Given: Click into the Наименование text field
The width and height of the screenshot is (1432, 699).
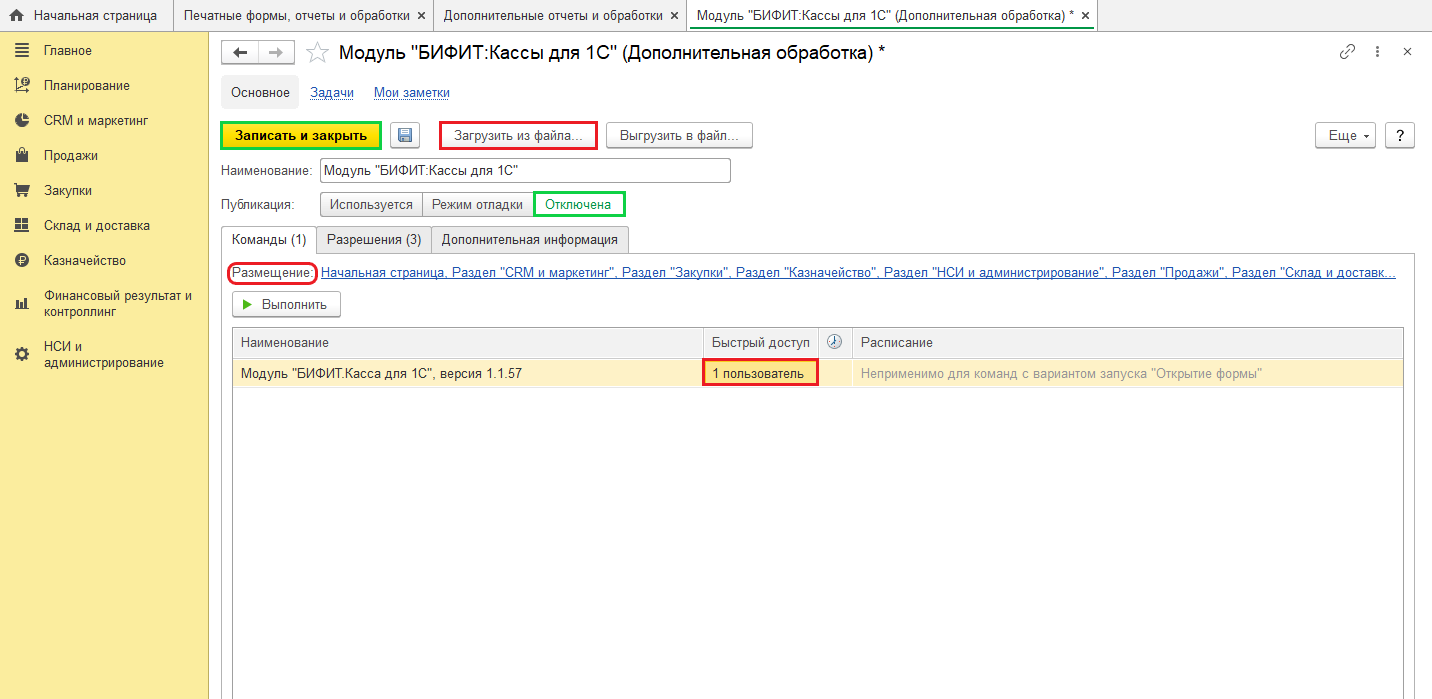Looking at the screenshot, I should [x=525, y=171].
